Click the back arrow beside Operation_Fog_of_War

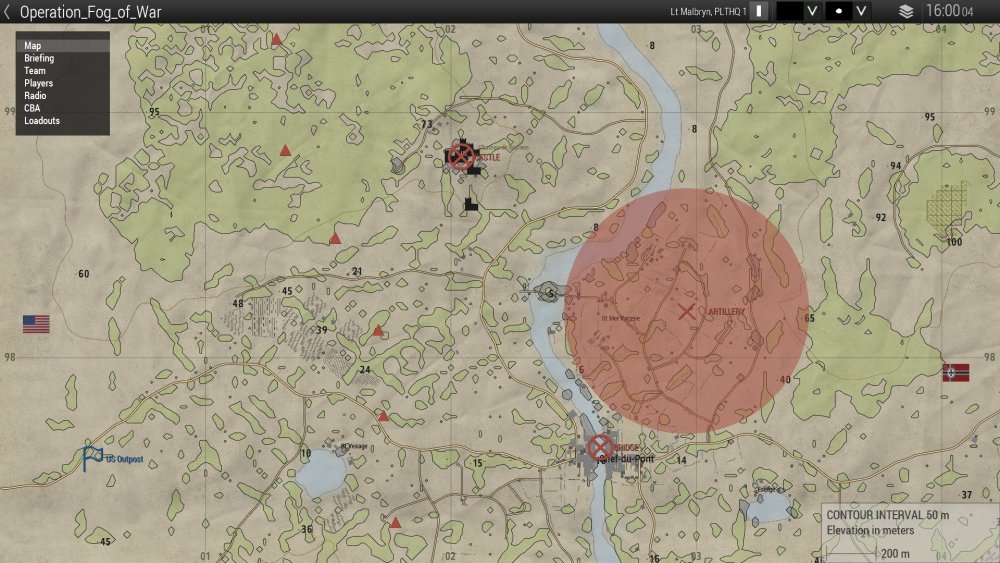click(x=8, y=12)
